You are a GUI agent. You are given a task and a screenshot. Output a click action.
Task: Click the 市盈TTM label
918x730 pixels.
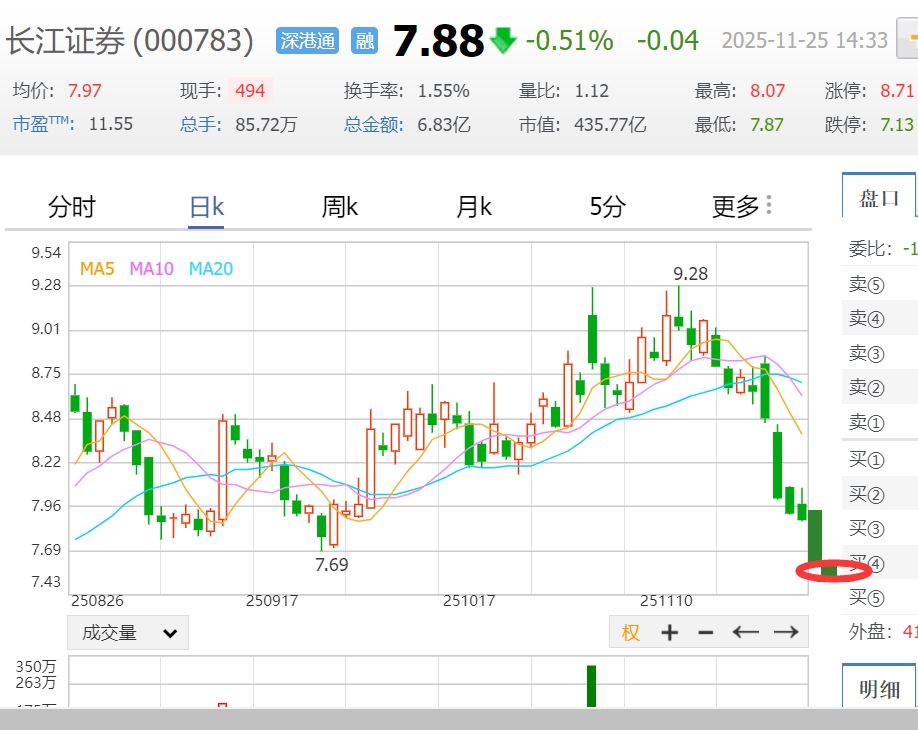click(44, 124)
